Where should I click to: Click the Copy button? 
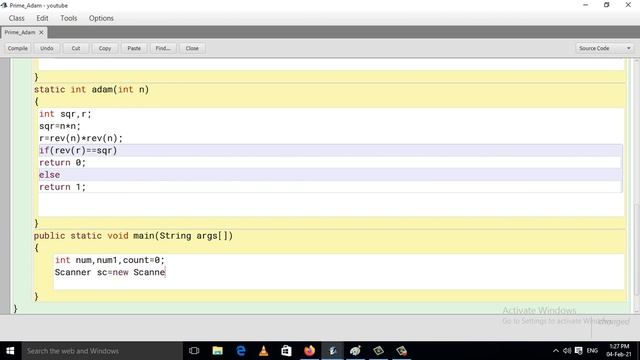[x=105, y=48]
